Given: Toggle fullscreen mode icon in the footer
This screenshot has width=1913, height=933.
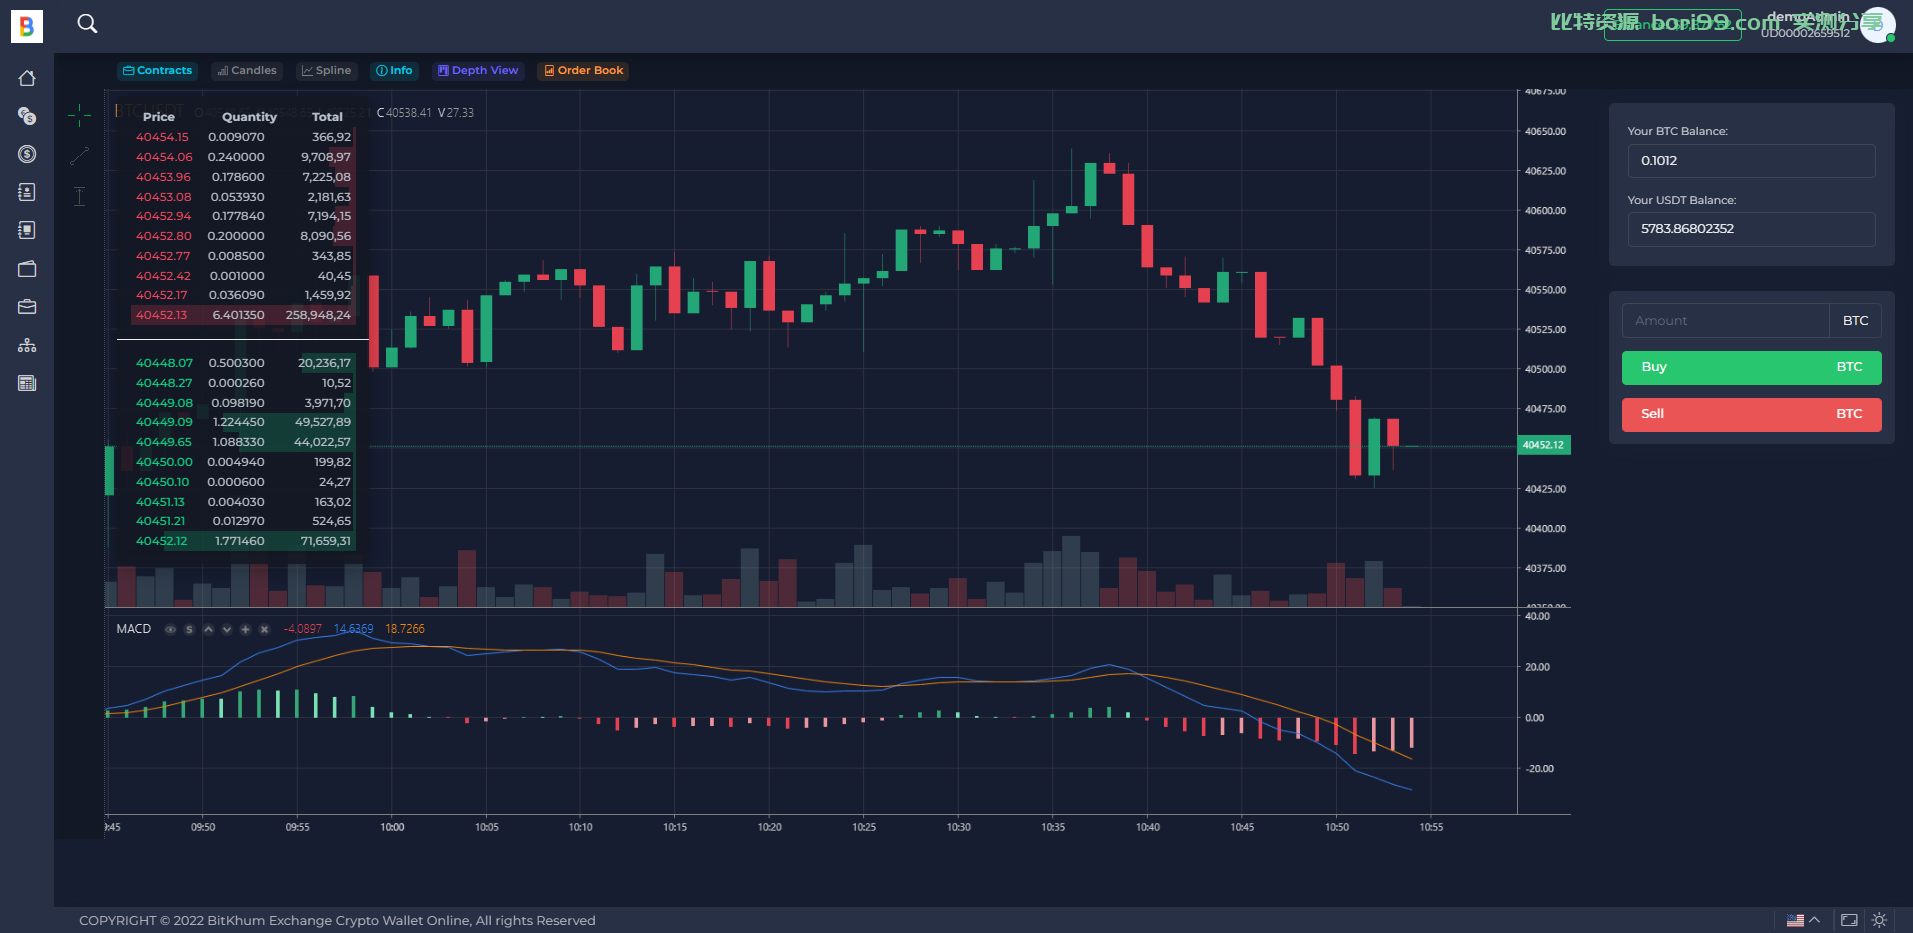Looking at the screenshot, I should pyautogui.click(x=1849, y=920).
